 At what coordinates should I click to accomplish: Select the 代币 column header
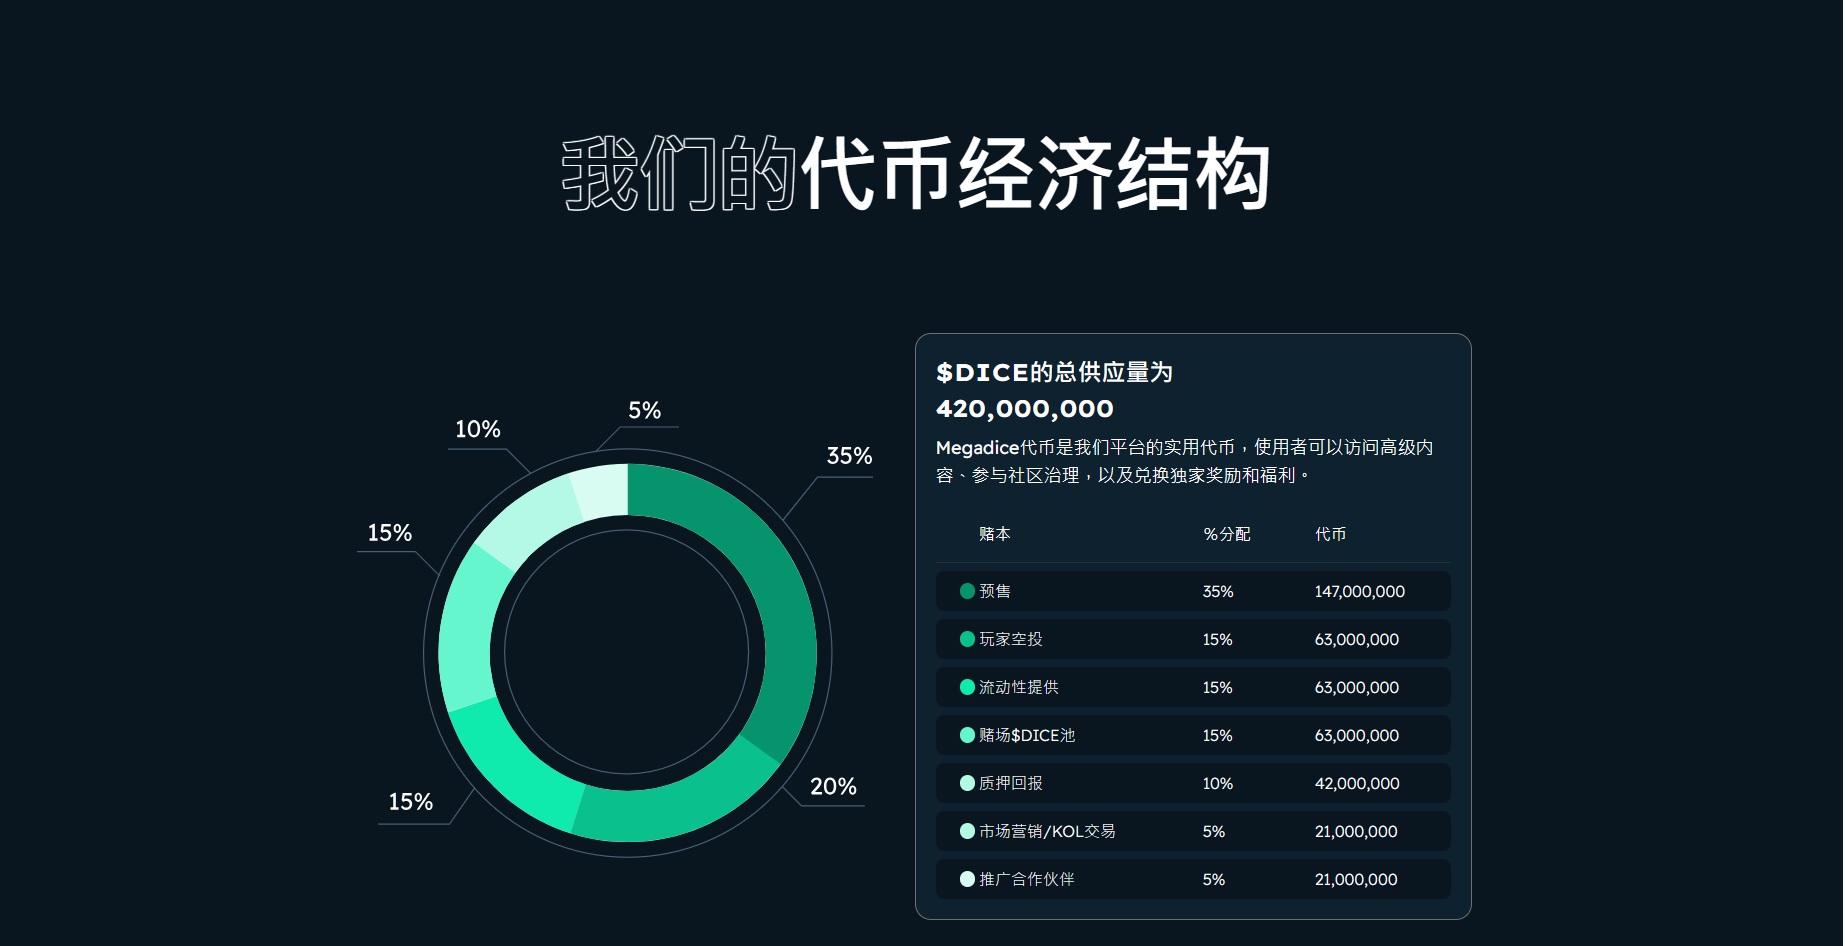(1330, 534)
